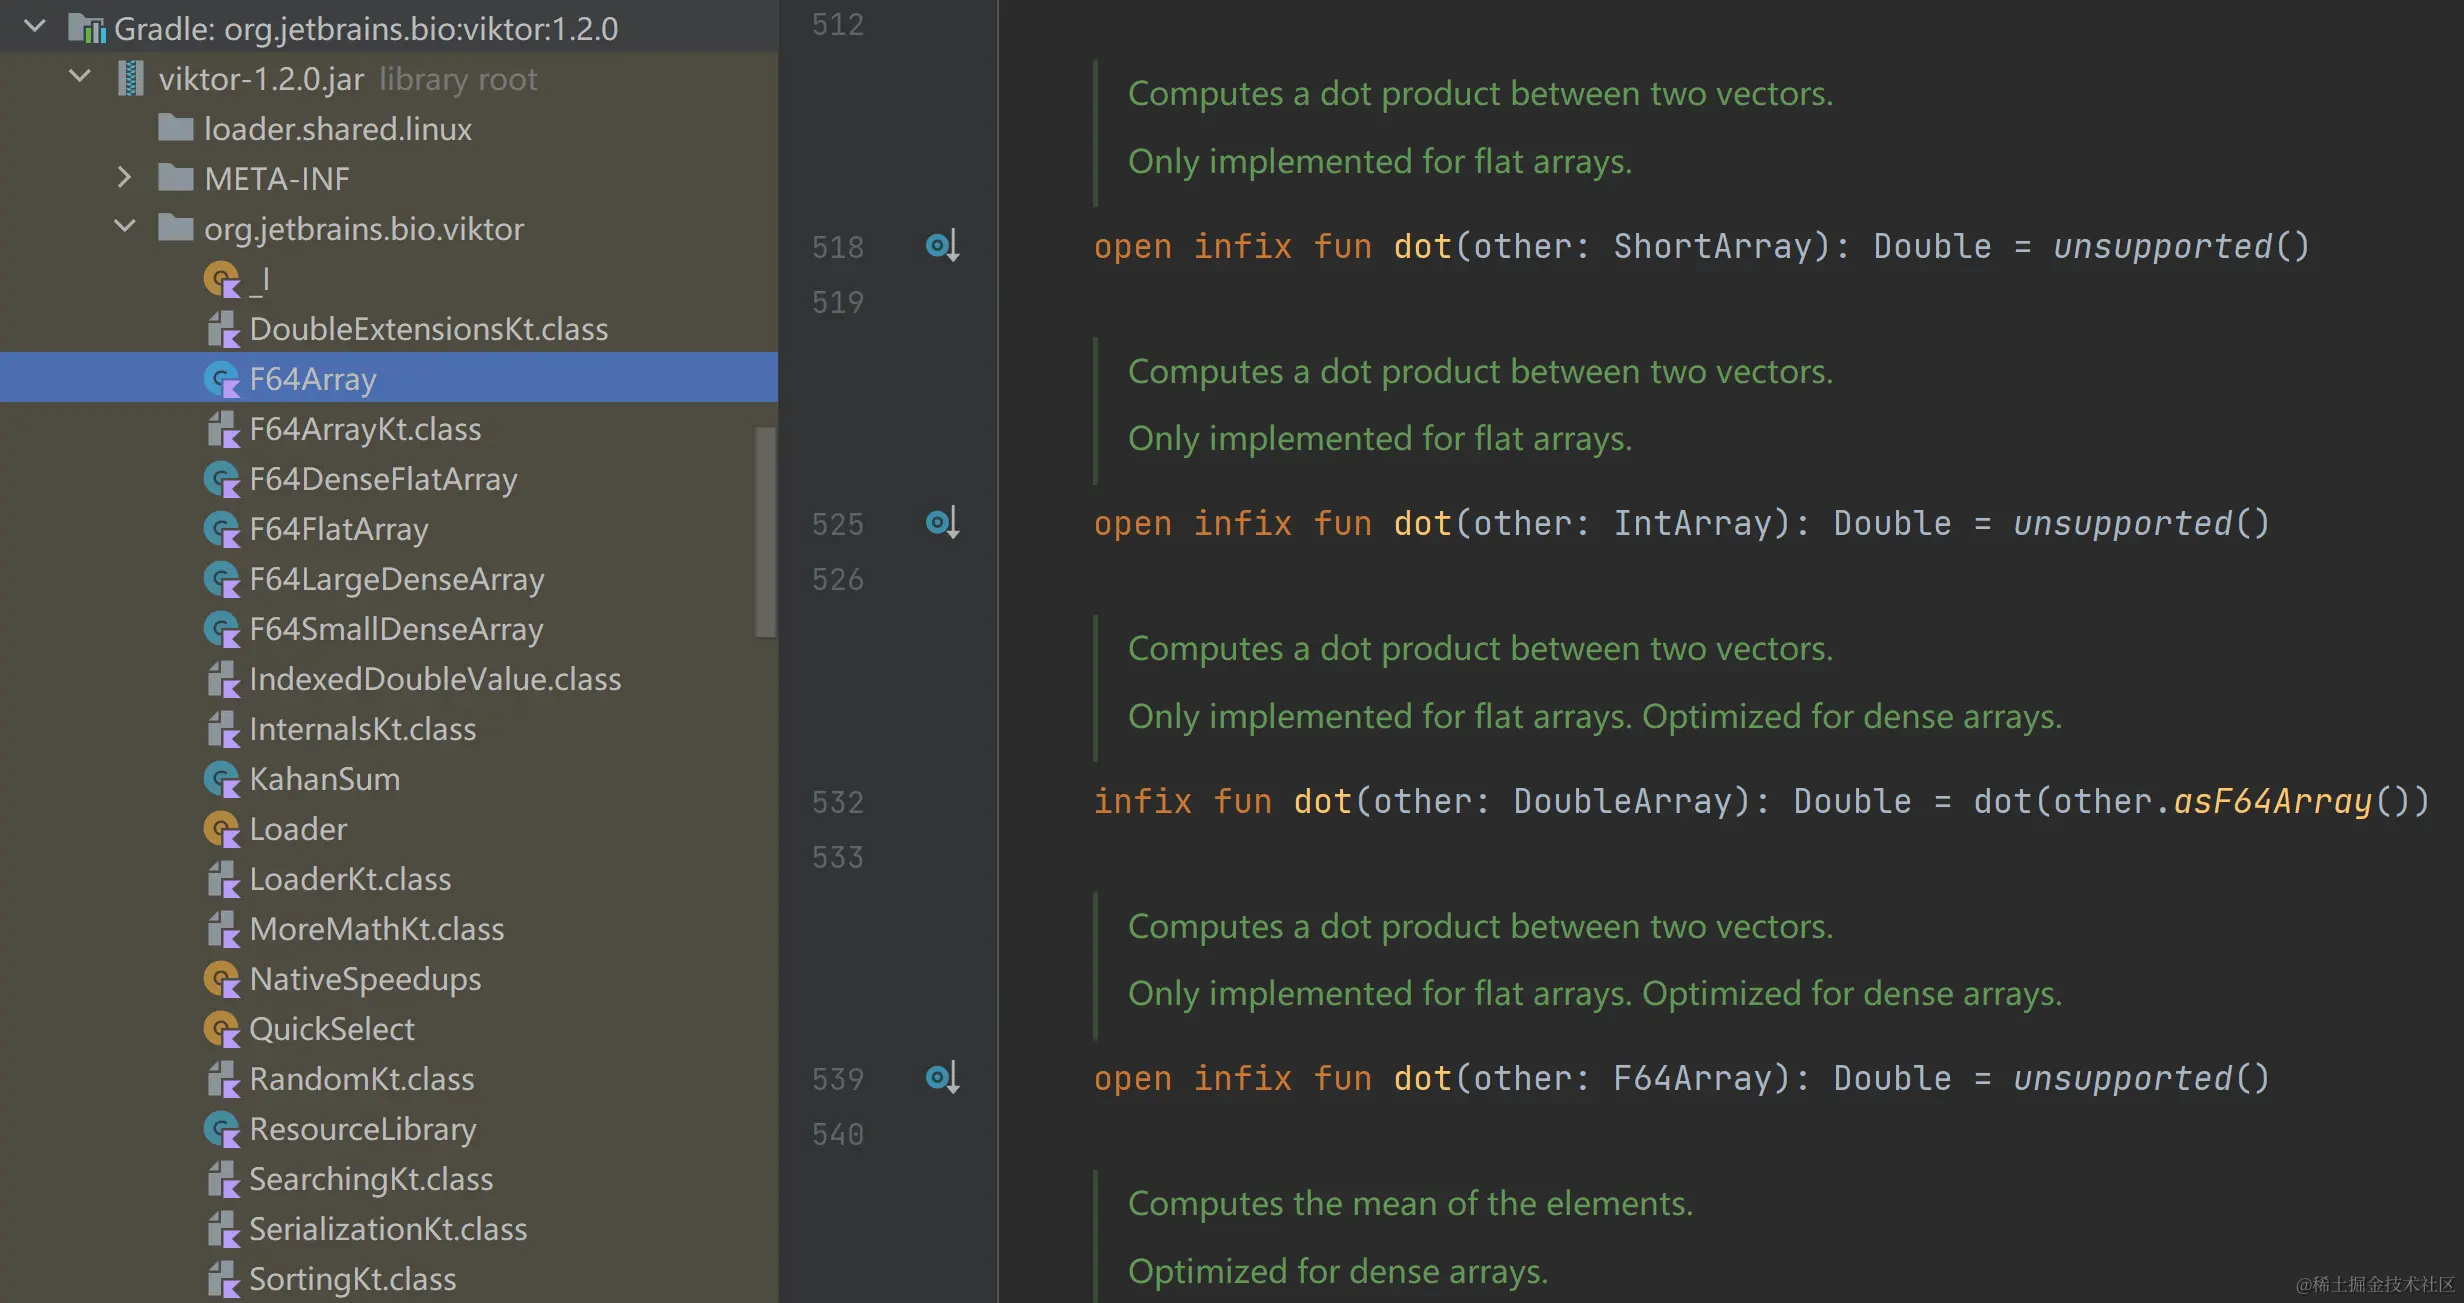The image size is (2464, 1303).
Task: Select InternalsKt.class in the tree
Action: pos(363,729)
